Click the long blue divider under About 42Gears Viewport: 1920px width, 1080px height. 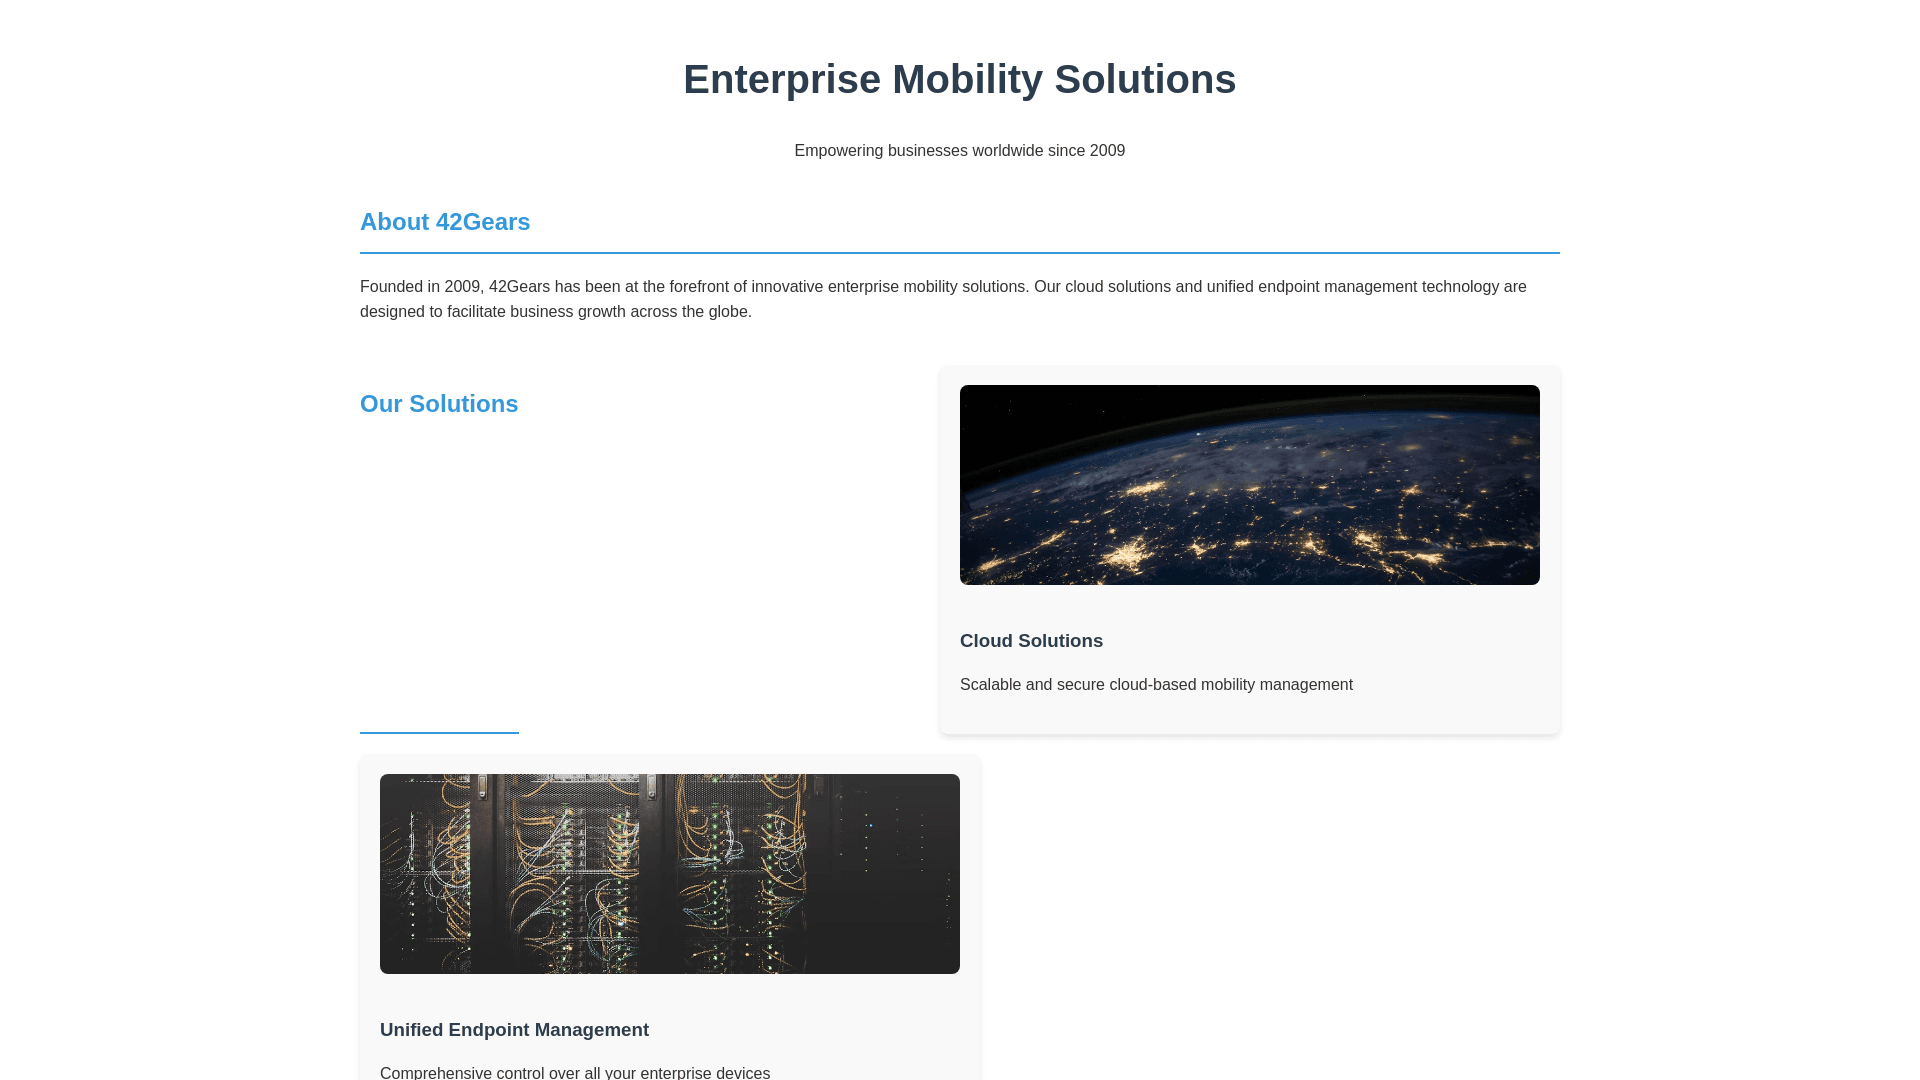pyautogui.click(x=959, y=253)
